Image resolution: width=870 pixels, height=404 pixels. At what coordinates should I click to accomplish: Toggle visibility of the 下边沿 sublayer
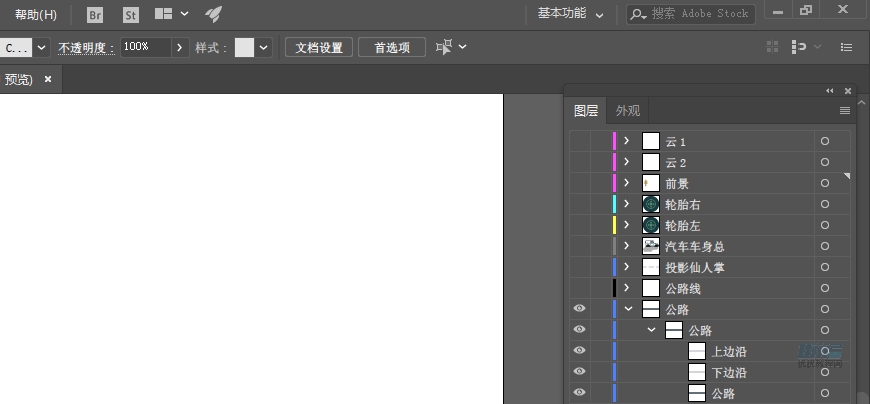pyautogui.click(x=579, y=372)
